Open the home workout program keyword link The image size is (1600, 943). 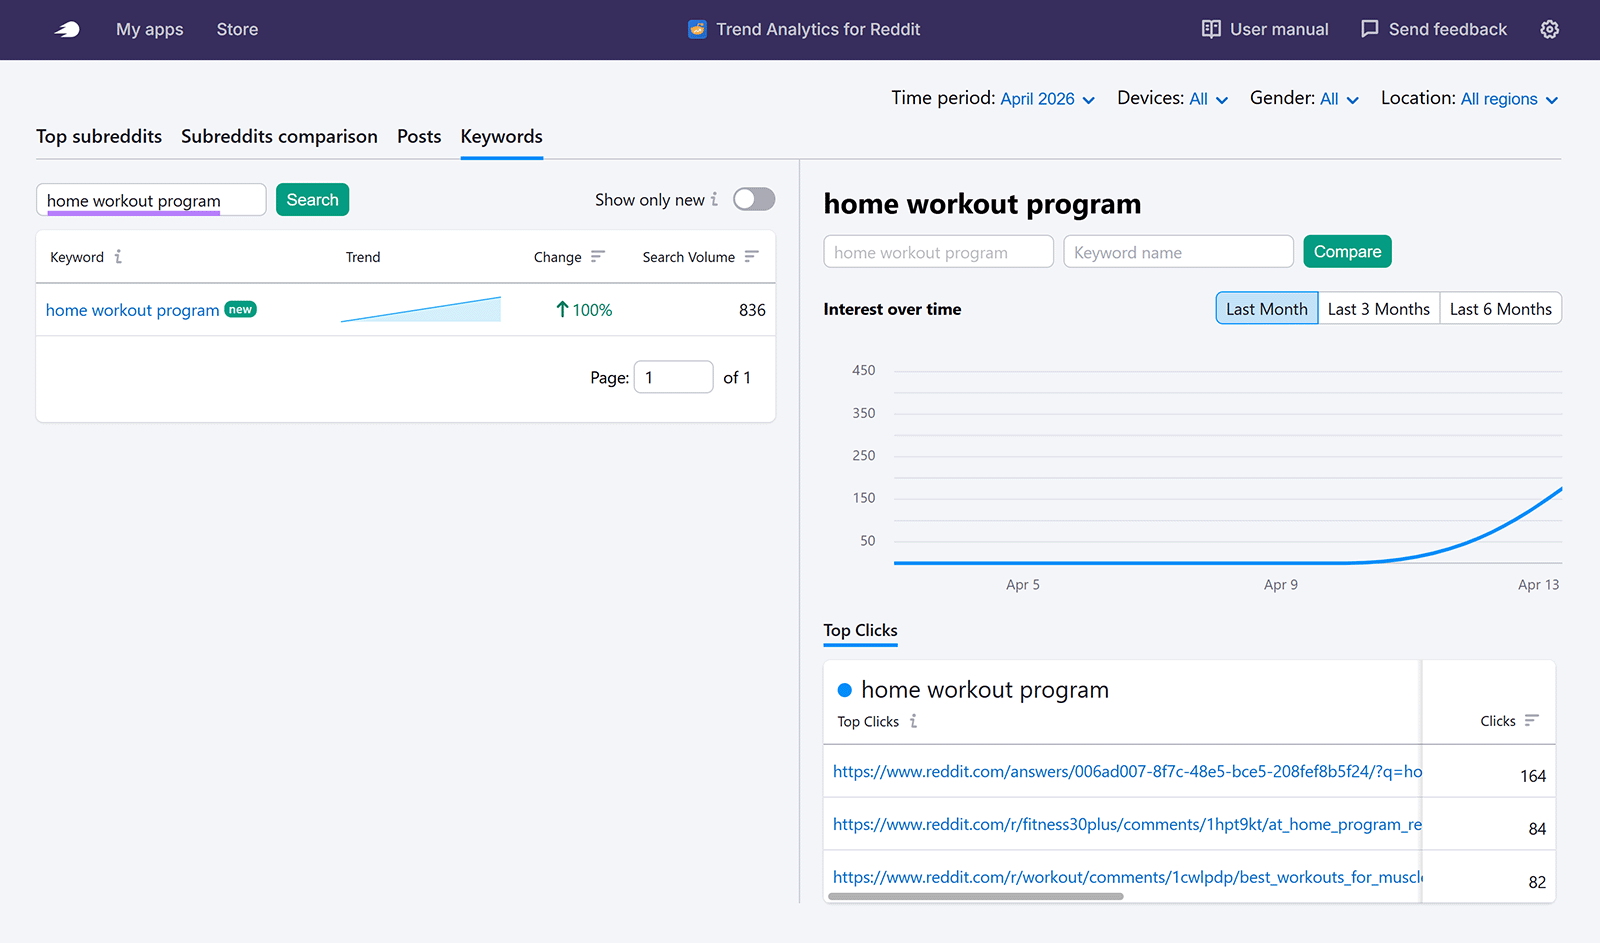tap(132, 310)
